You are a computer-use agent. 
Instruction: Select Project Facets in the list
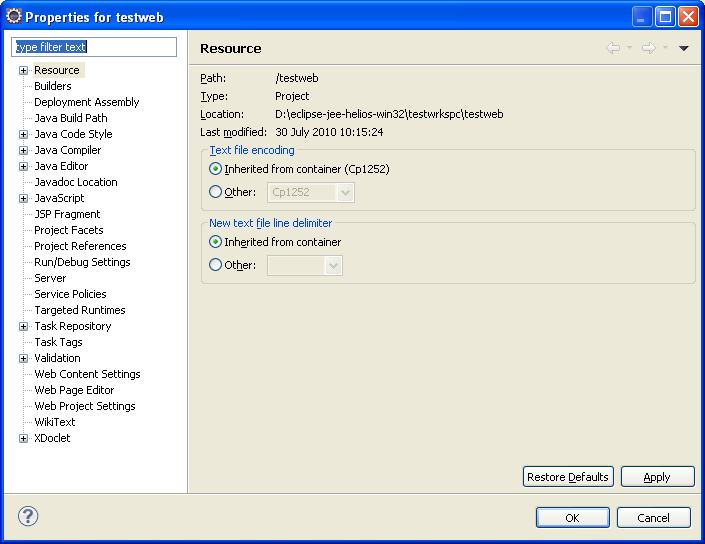tap(68, 230)
